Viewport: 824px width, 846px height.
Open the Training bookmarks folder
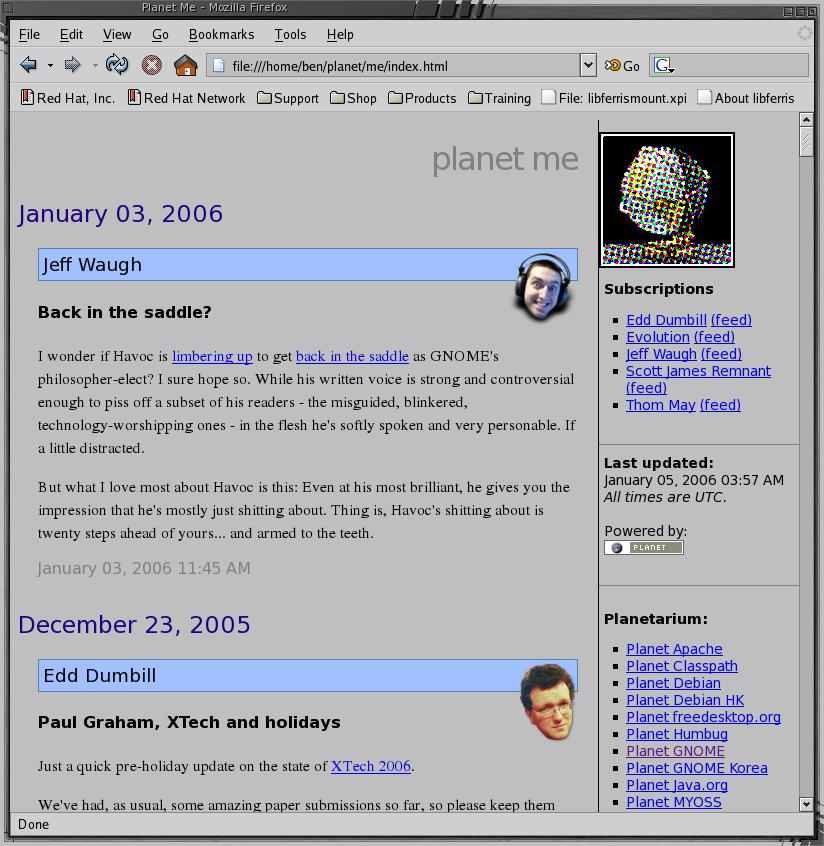coord(499,98)
